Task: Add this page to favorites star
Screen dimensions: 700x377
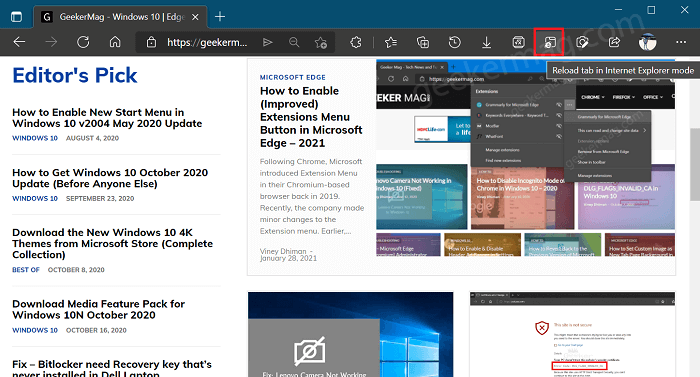Action: 321,42
